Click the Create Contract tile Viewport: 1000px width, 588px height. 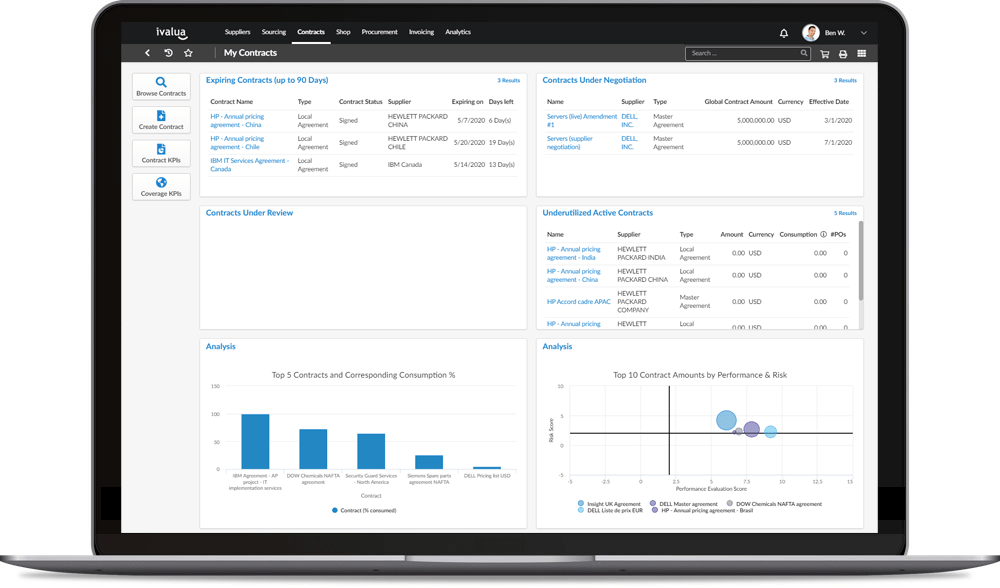(x=161, y=120)
